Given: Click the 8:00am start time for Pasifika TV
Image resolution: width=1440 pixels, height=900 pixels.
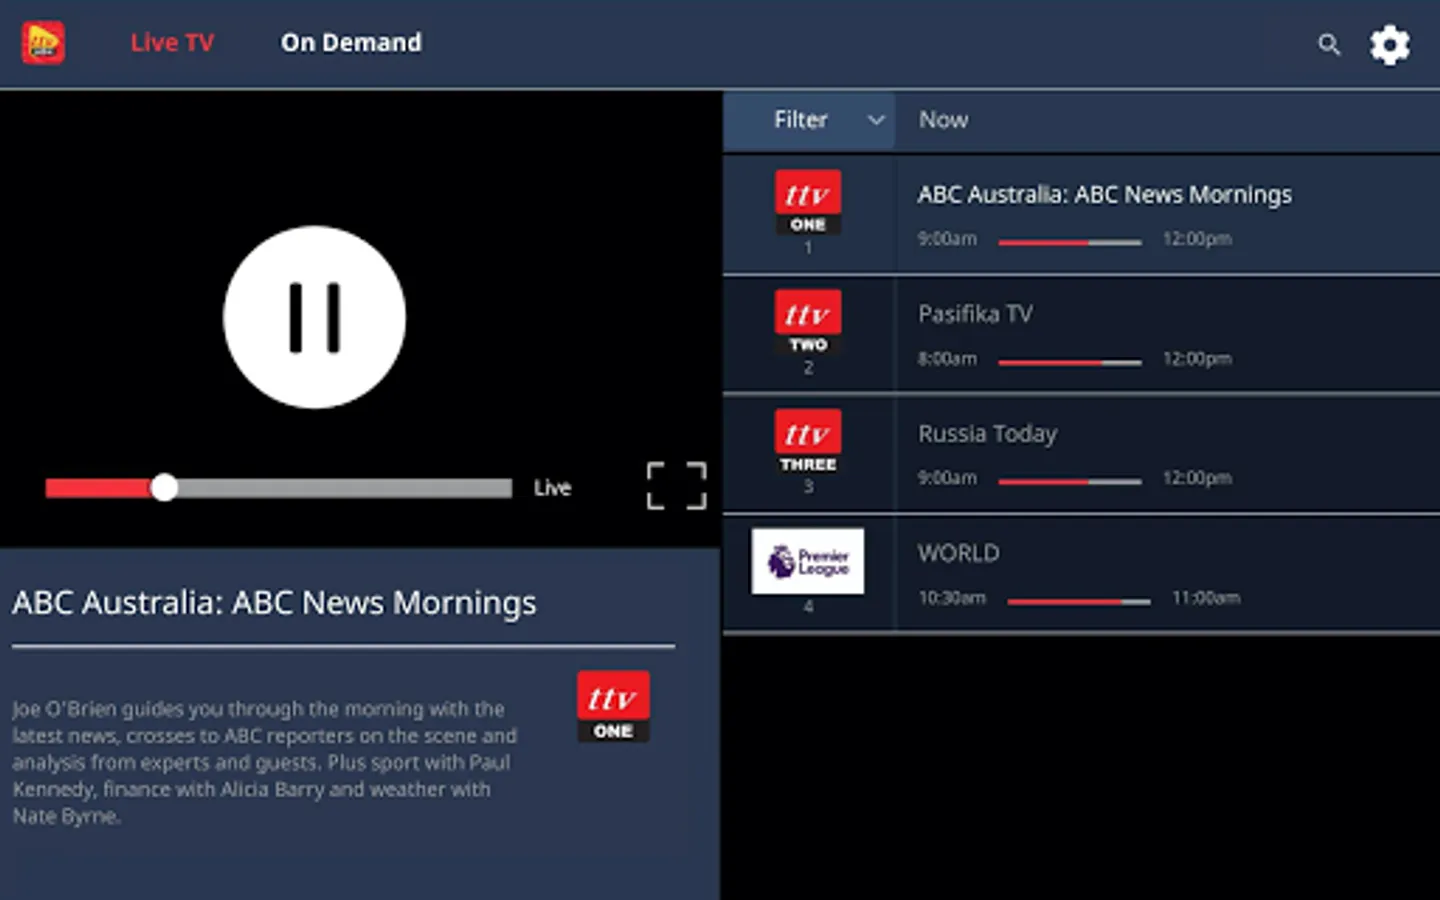Looking at the screenshot, I should click(947, 359).
